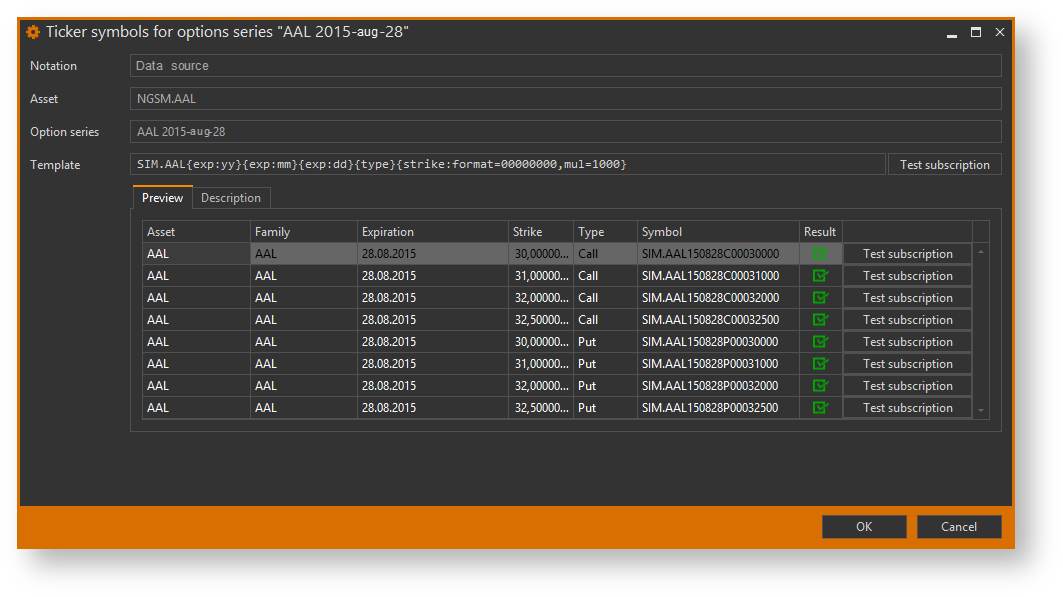Test subscription for SIM.AAL150828C00030000 row
Viewport: 1063px width, 597px height.
click(907, 253)
